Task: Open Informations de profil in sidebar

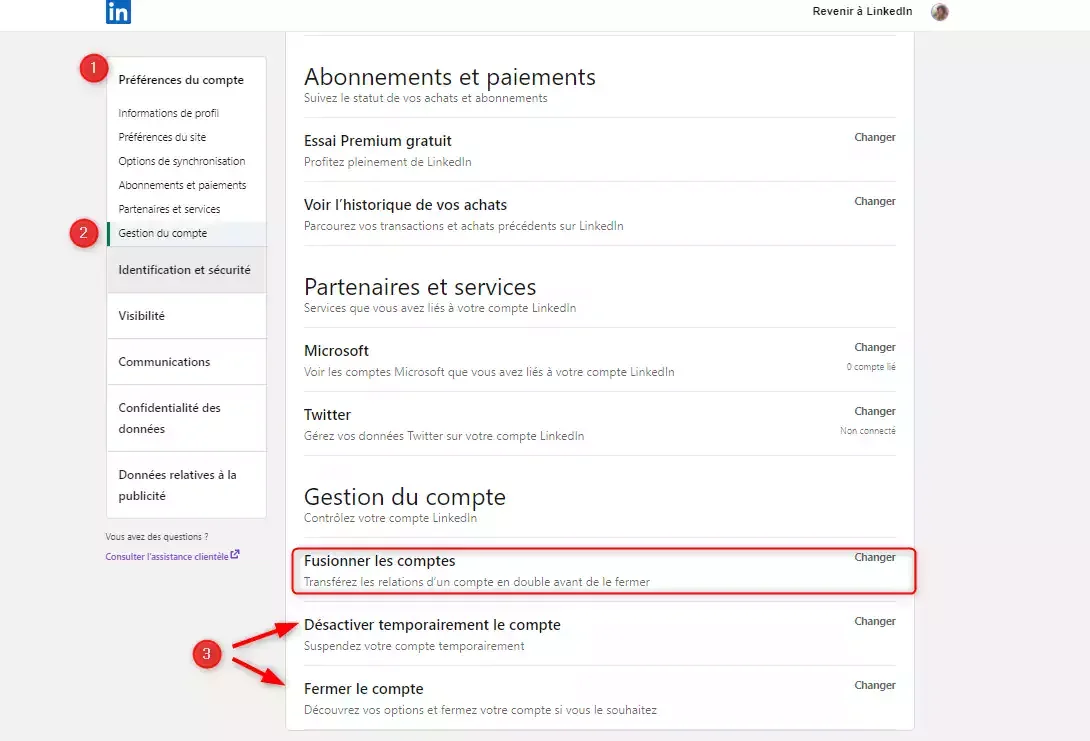Action: [168, 113]
